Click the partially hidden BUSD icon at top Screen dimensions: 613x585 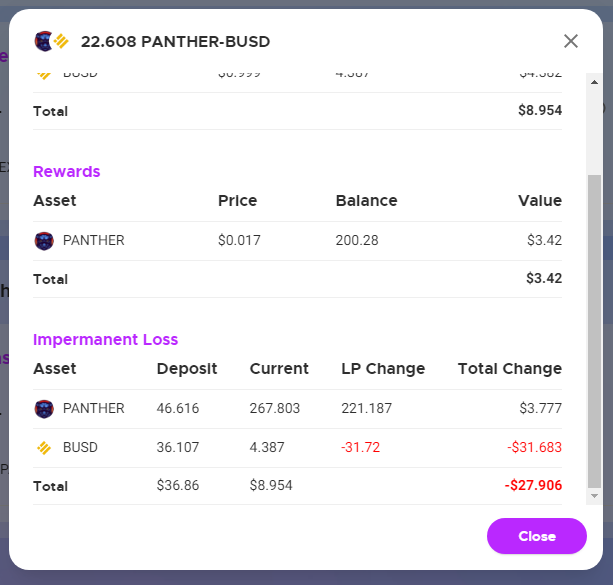(44, 75)
